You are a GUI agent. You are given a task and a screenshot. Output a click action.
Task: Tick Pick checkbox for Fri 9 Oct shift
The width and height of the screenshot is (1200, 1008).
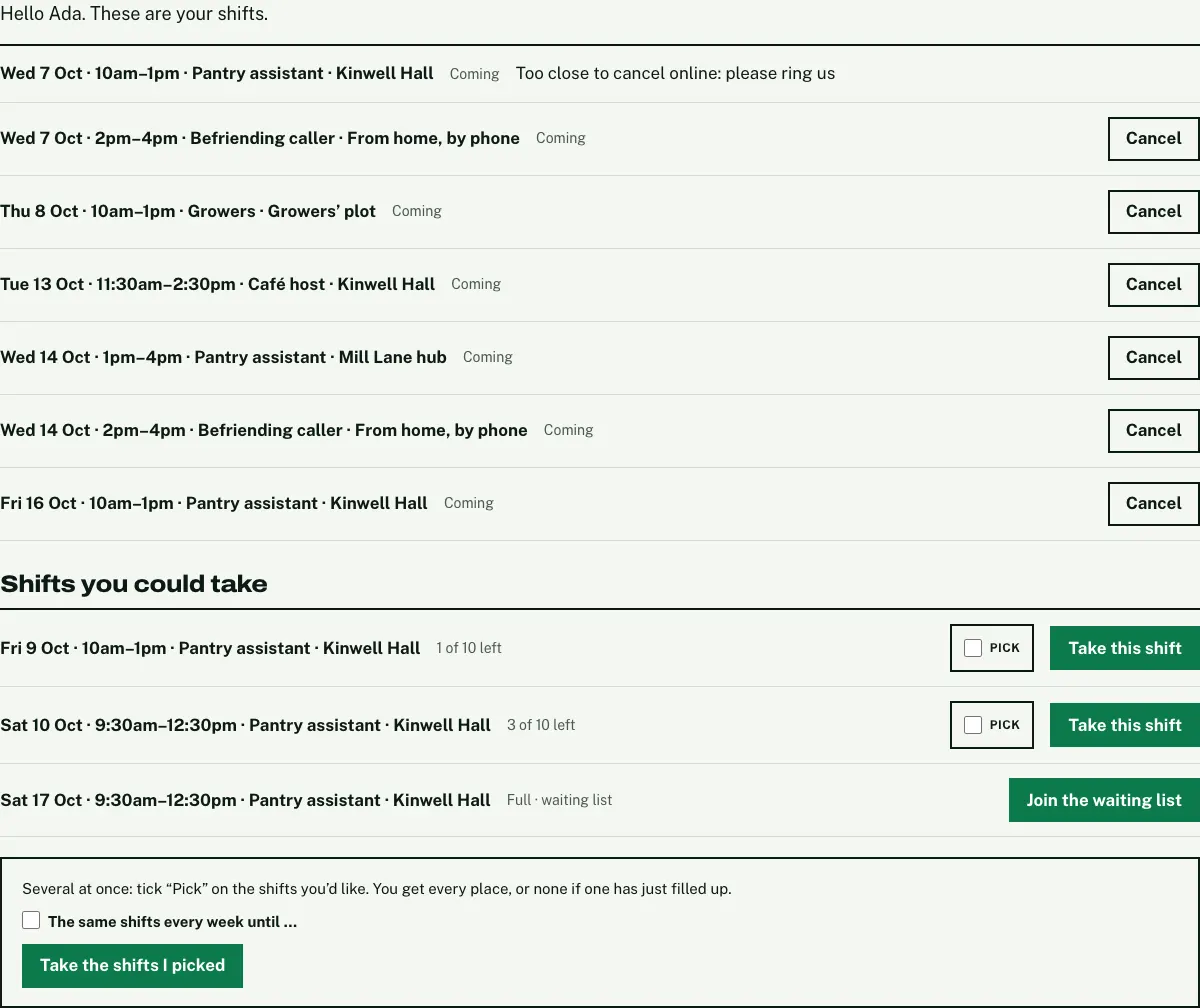click(x=973, y=648)
